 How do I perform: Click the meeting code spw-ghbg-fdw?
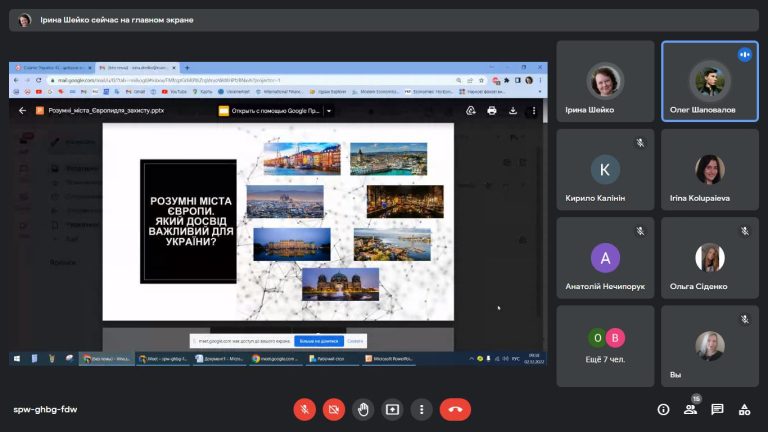45,409
